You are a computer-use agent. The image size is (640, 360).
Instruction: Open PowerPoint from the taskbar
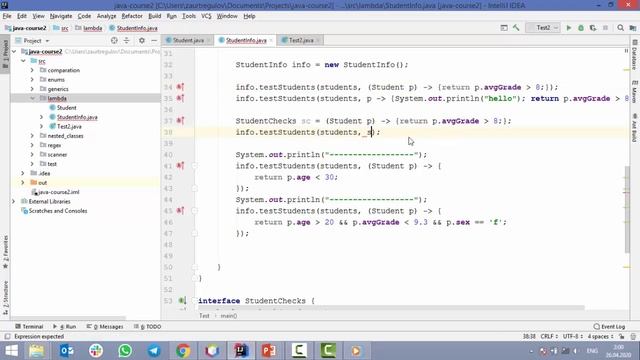tap(269, 351)
